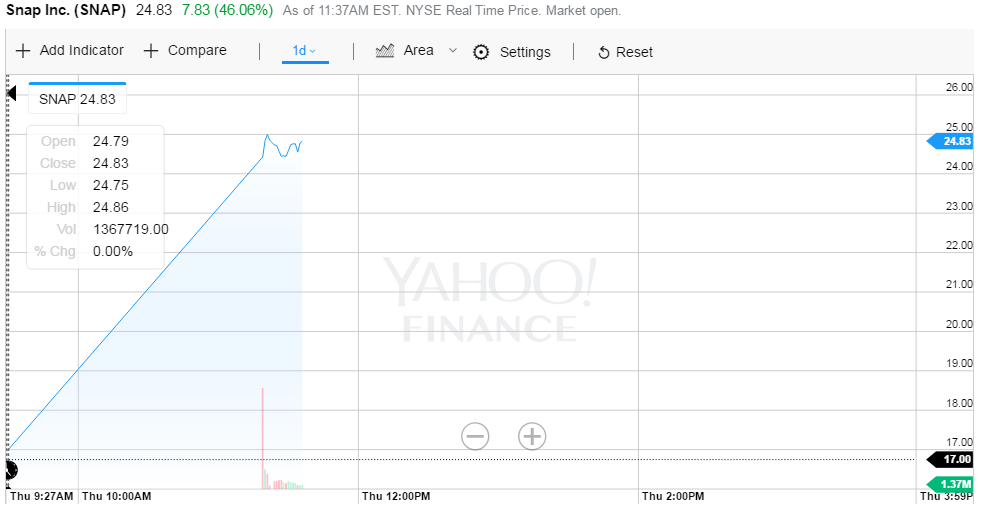Click the tall red volume bar
981x513 pixels.
pyautogui.click(x=262, y=435)
